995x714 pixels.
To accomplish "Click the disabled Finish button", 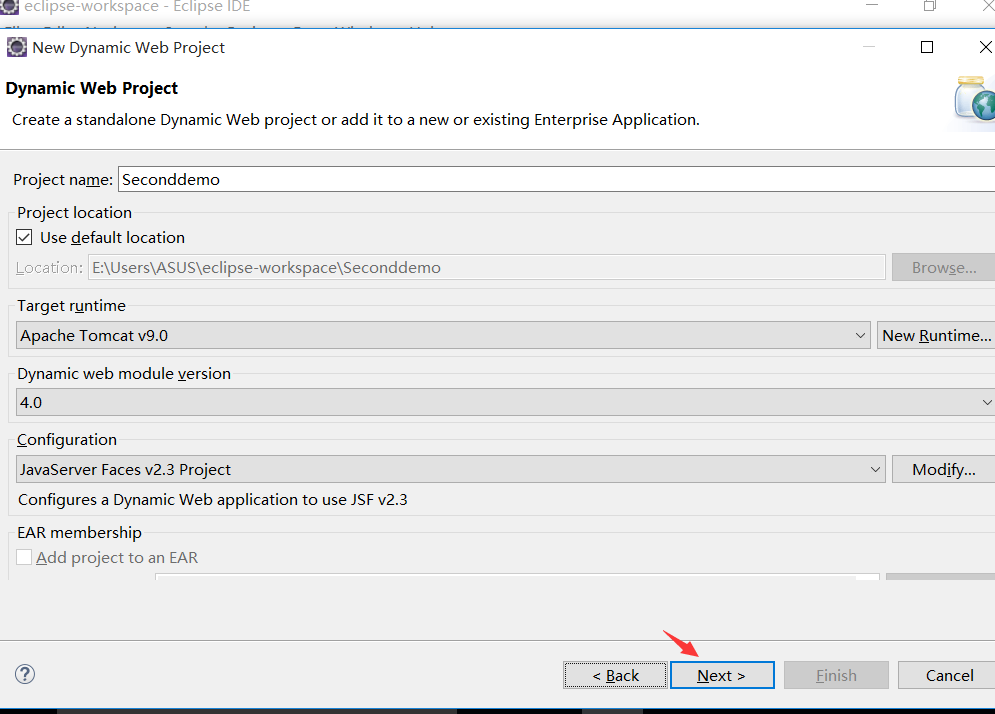I will [x=836, y=675].
